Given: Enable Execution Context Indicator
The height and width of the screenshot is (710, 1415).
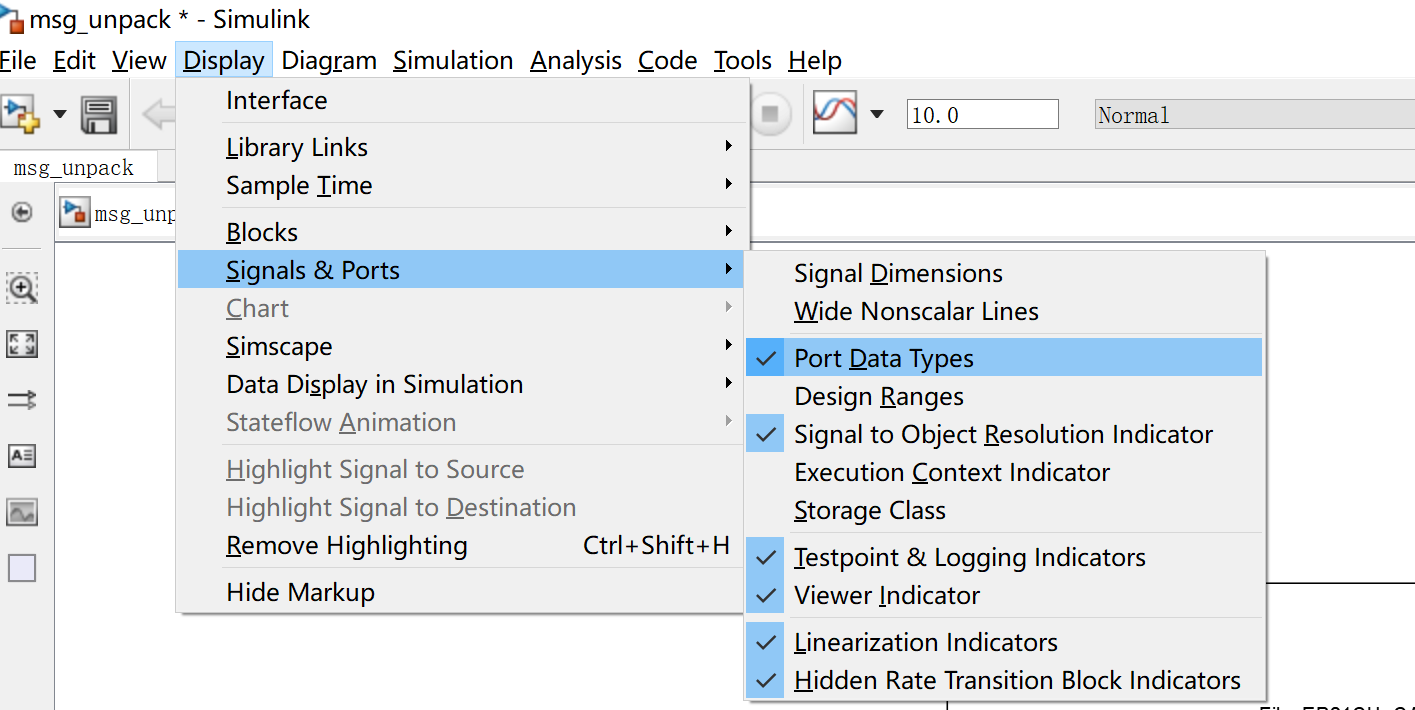Looking at the screenshot, I should [1004, 473].
